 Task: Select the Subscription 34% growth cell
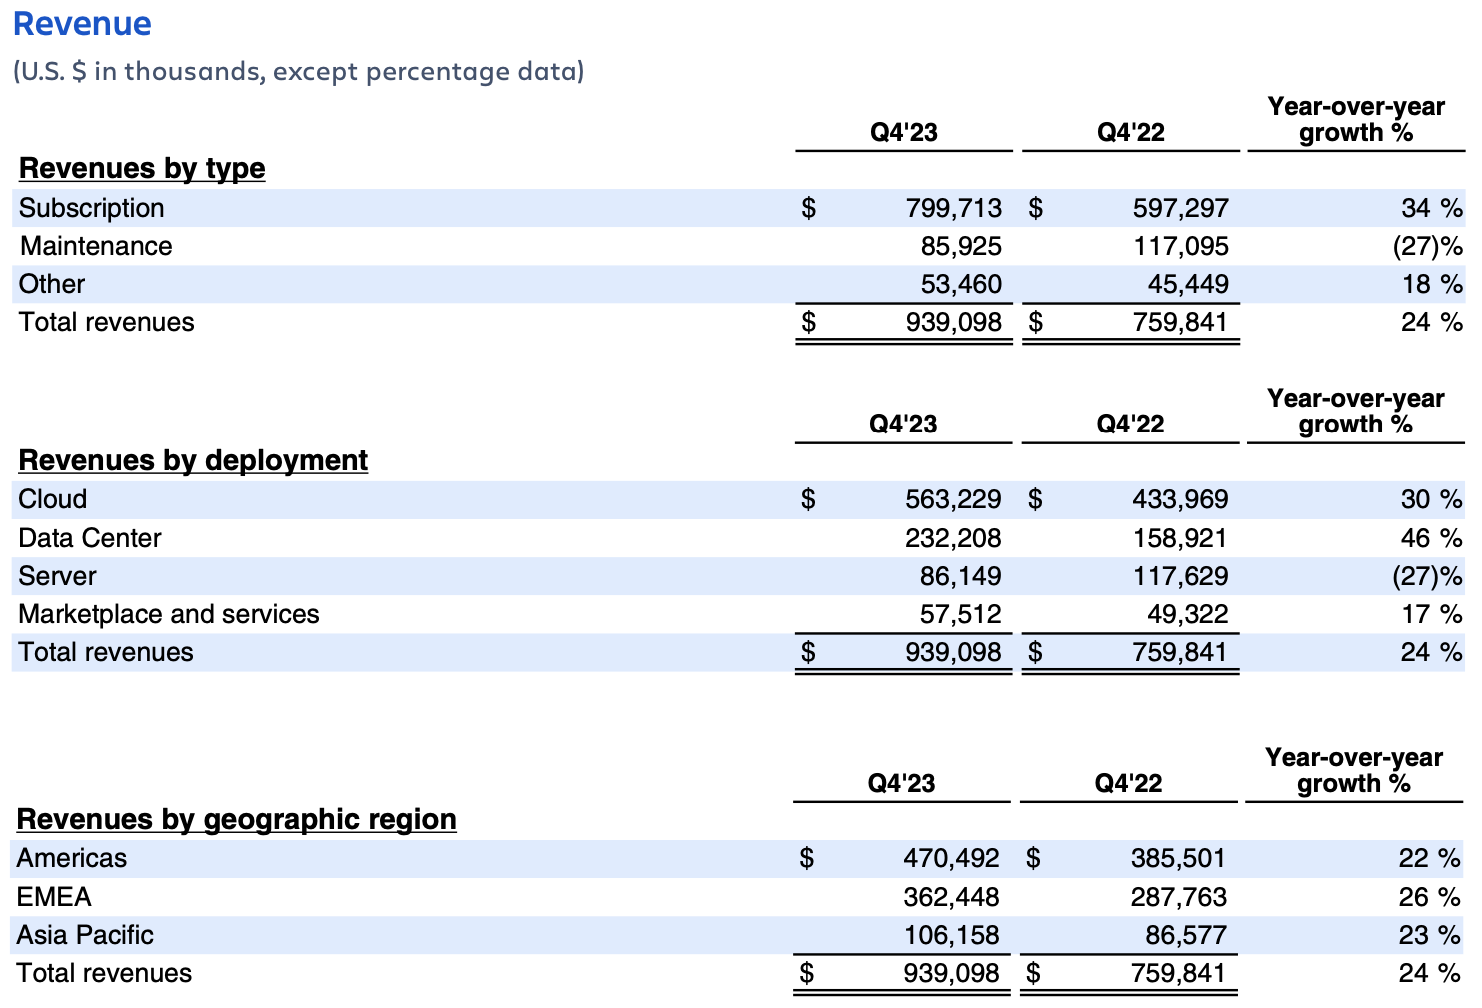point(1430,208)
